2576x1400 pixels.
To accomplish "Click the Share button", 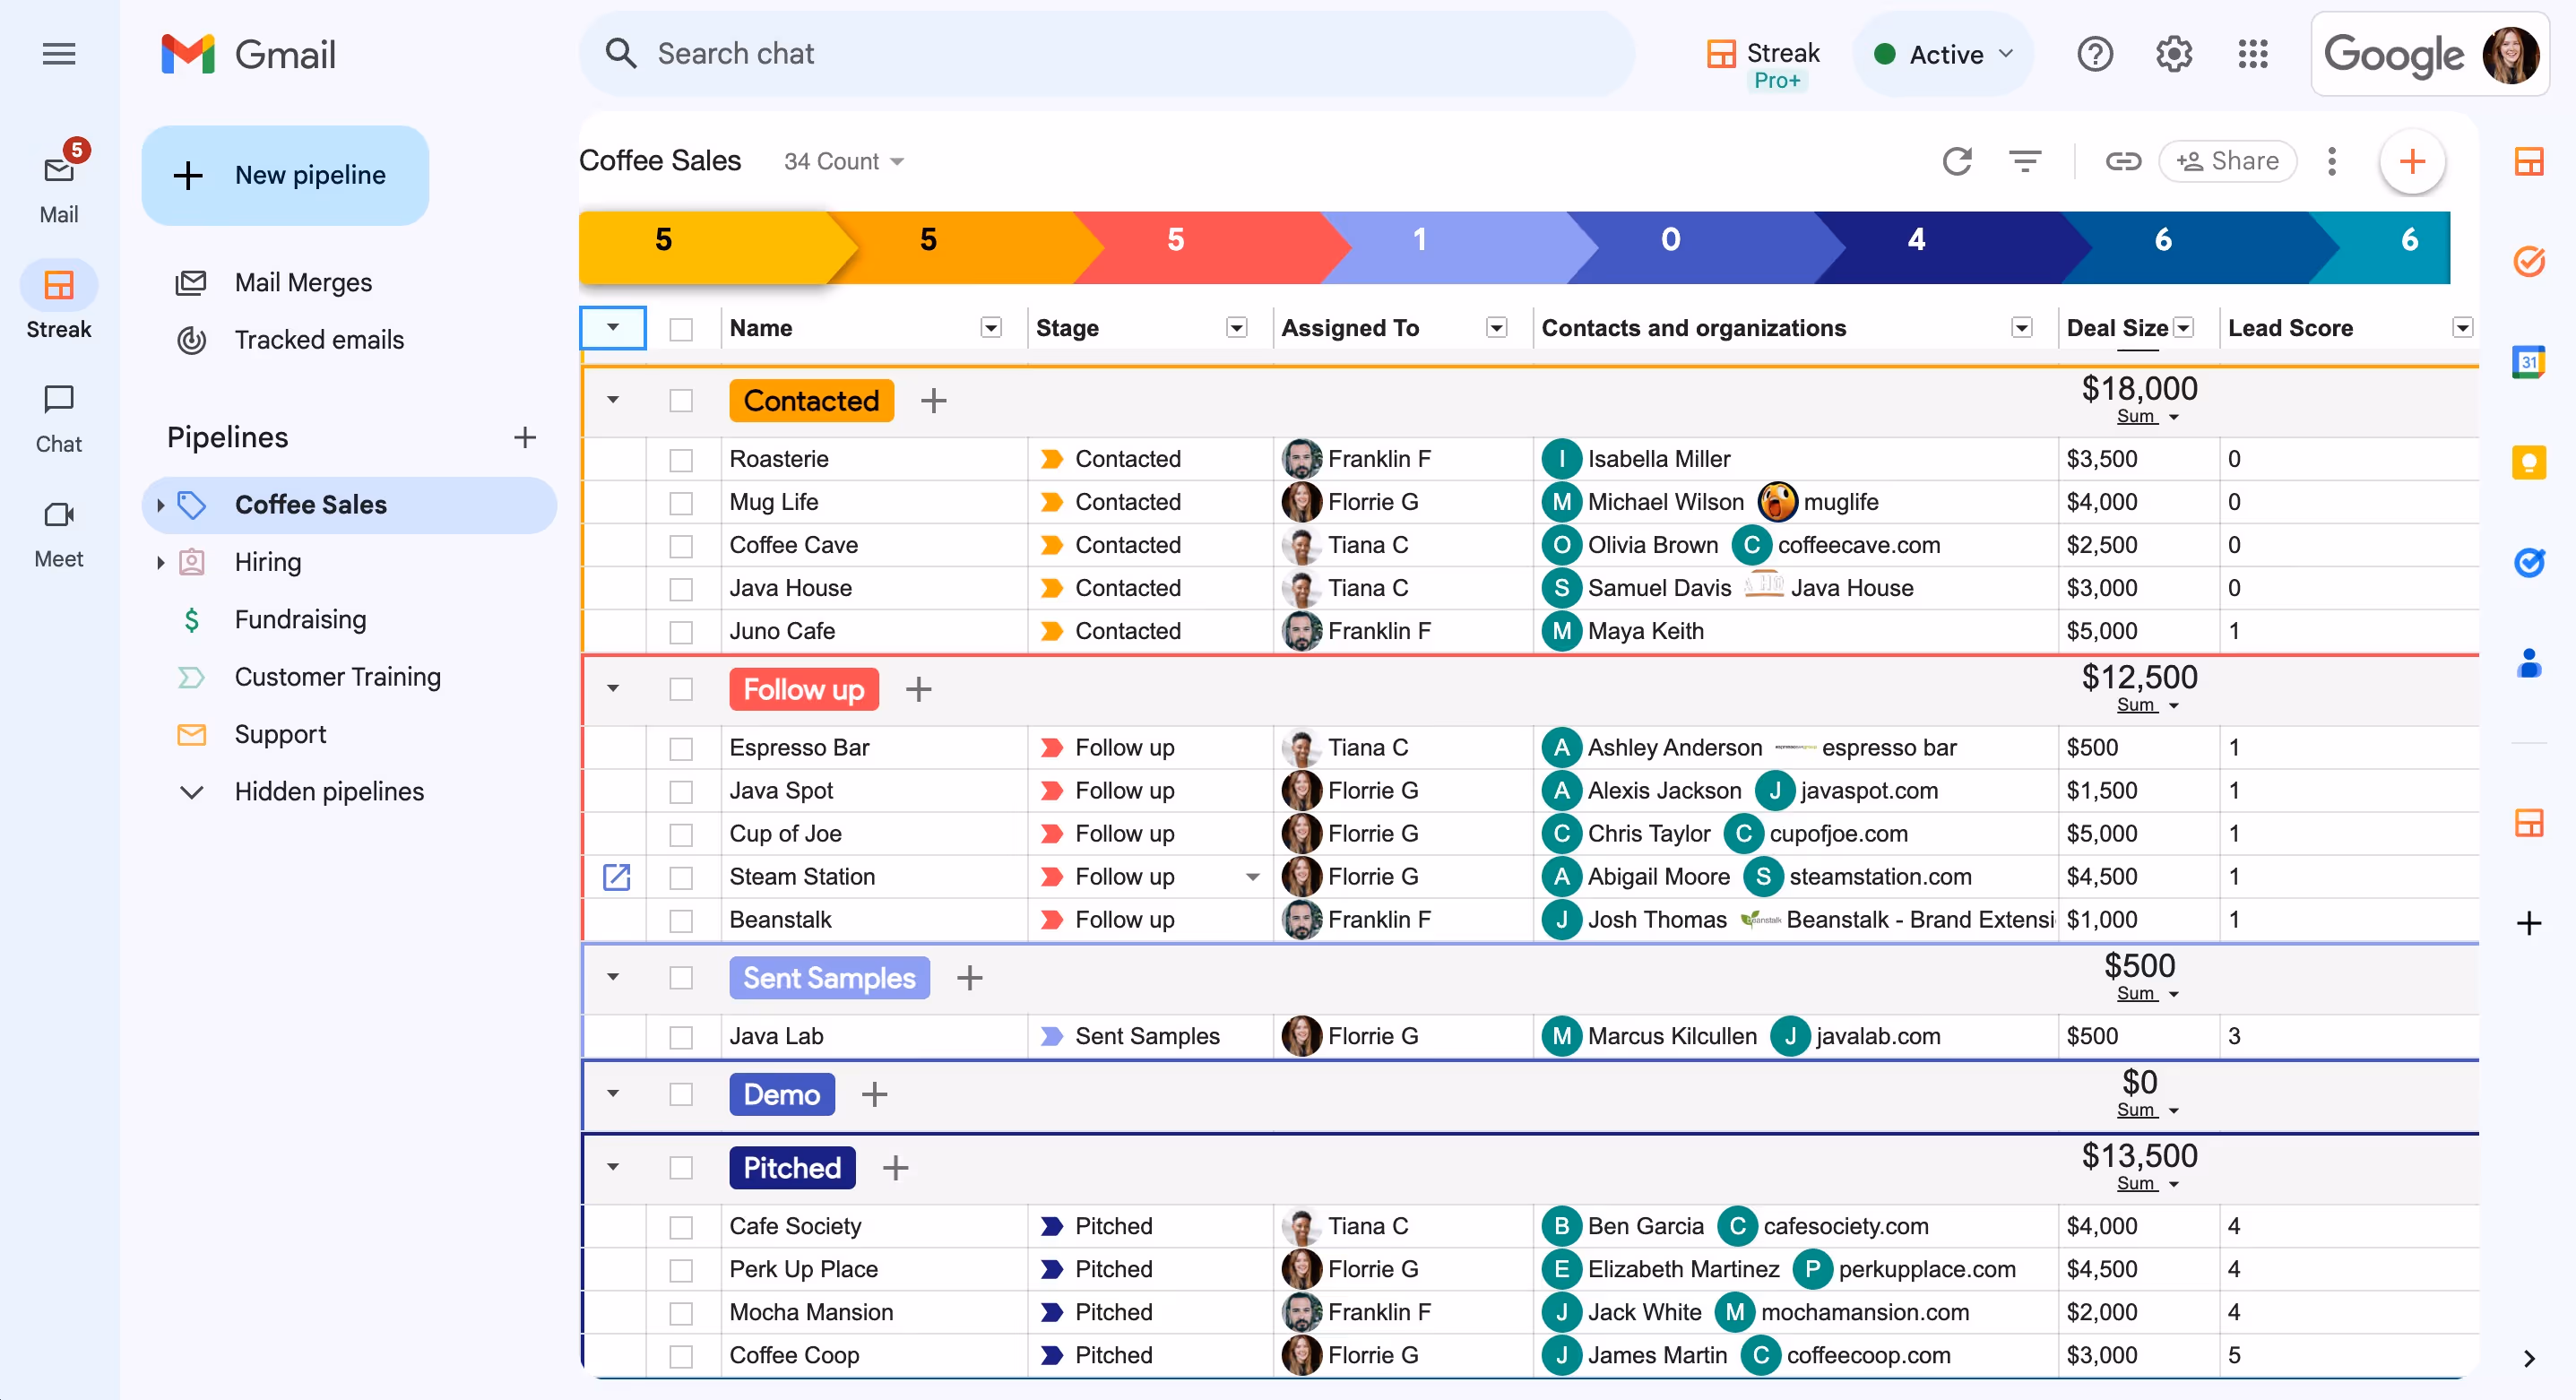I will (x=2227, y=161).
